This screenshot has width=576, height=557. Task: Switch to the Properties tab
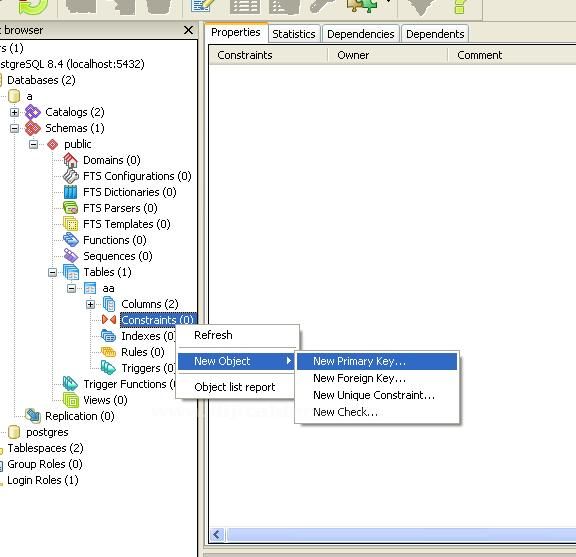click(x=236, y=32)
